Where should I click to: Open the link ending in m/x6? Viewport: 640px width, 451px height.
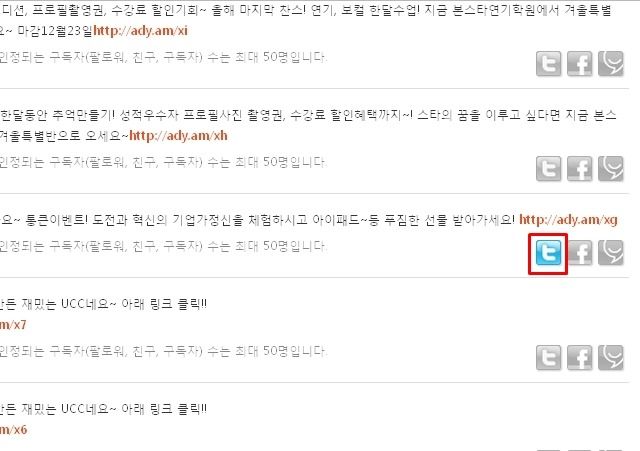[13, 429]
